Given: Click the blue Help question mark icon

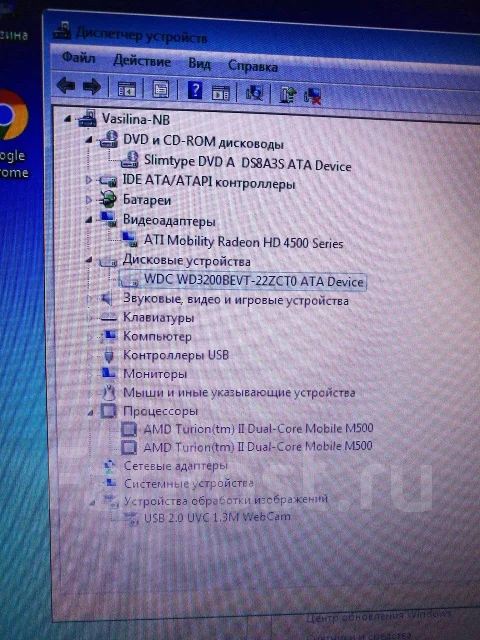Looking at the screenshot, I should 195,90.
